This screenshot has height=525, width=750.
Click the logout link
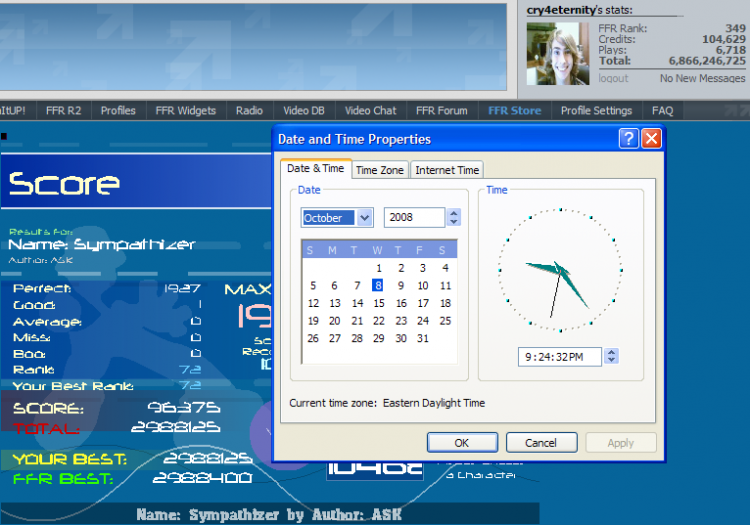[x=613, y=78]
